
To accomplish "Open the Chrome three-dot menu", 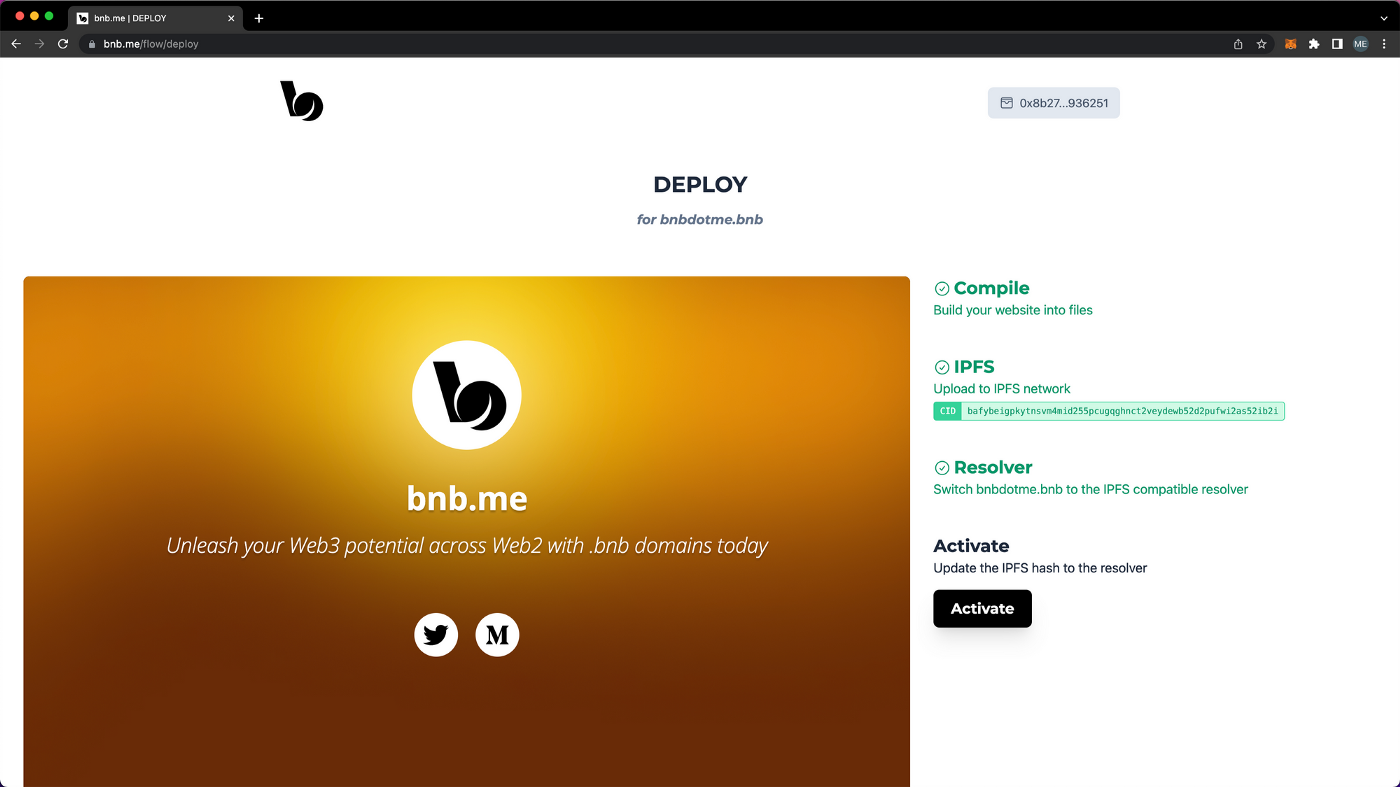I will coord(1384,44).
